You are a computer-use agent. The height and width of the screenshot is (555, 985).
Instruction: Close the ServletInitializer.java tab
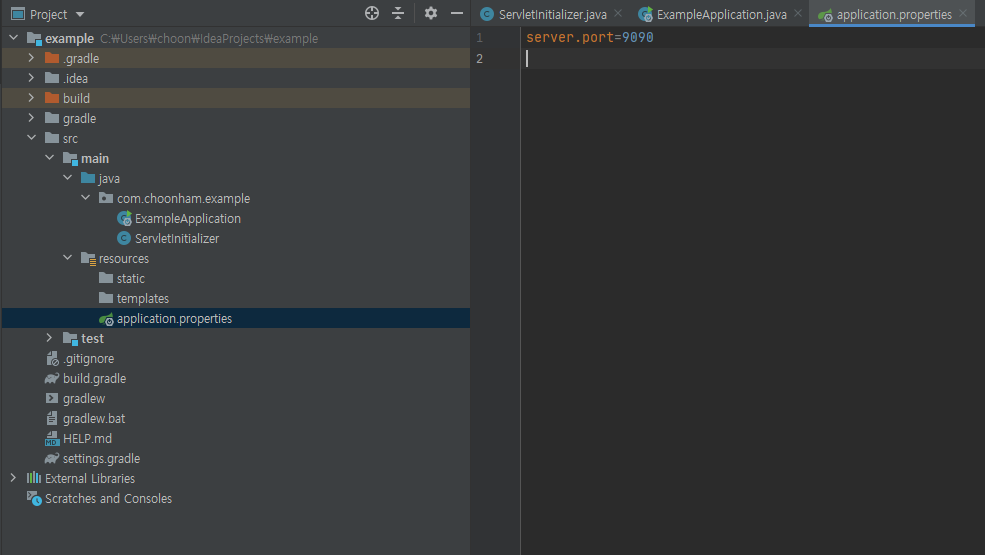point(618,13)
